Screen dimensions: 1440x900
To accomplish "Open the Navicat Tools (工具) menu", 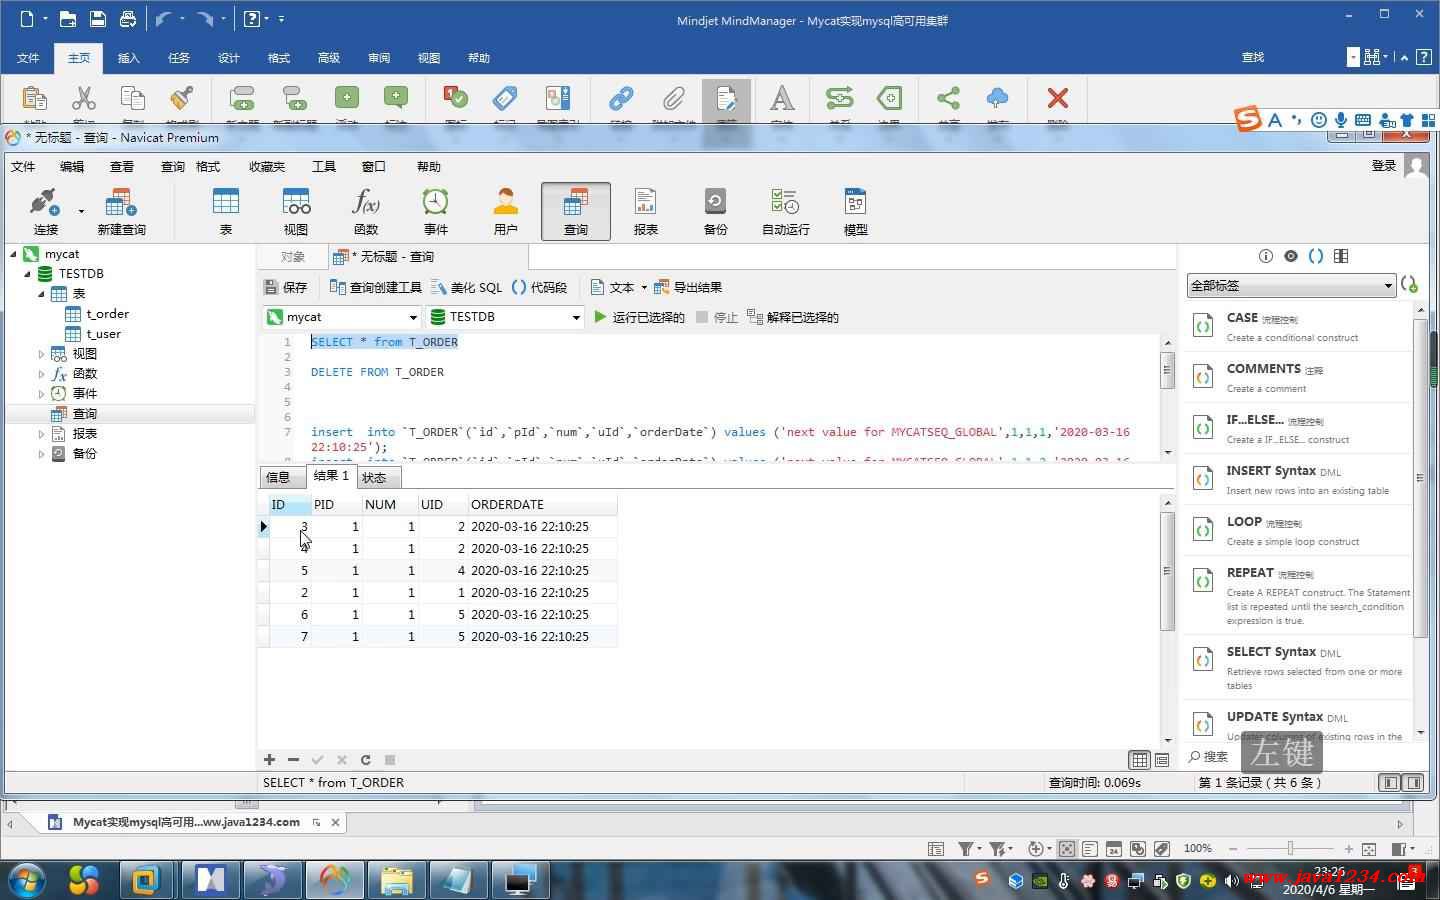I will coord(324,166).
